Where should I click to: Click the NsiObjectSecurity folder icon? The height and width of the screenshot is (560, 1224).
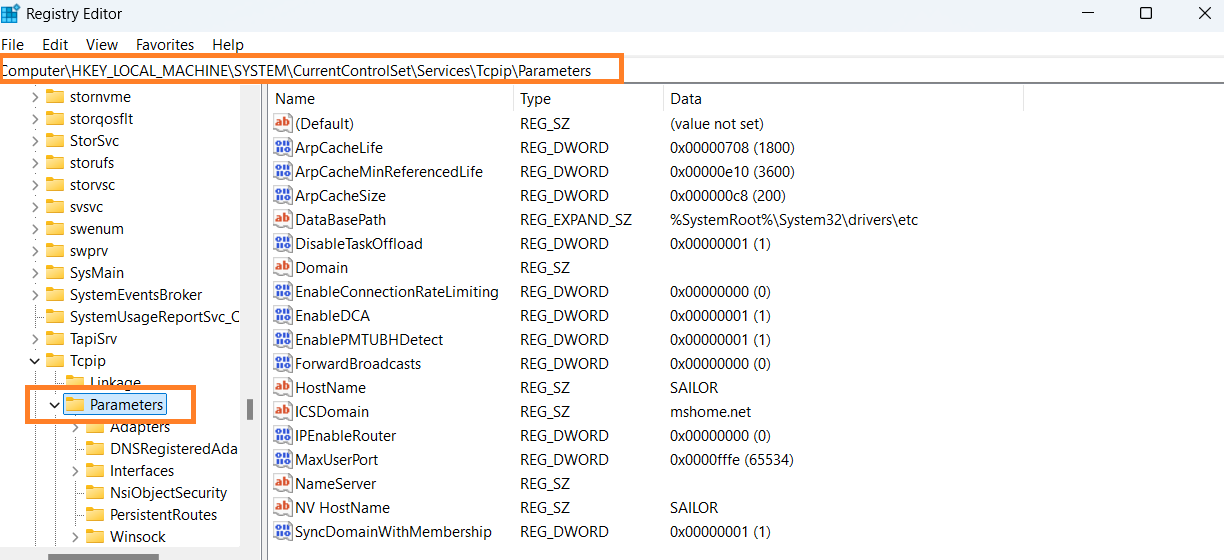[x=95, y=493]
